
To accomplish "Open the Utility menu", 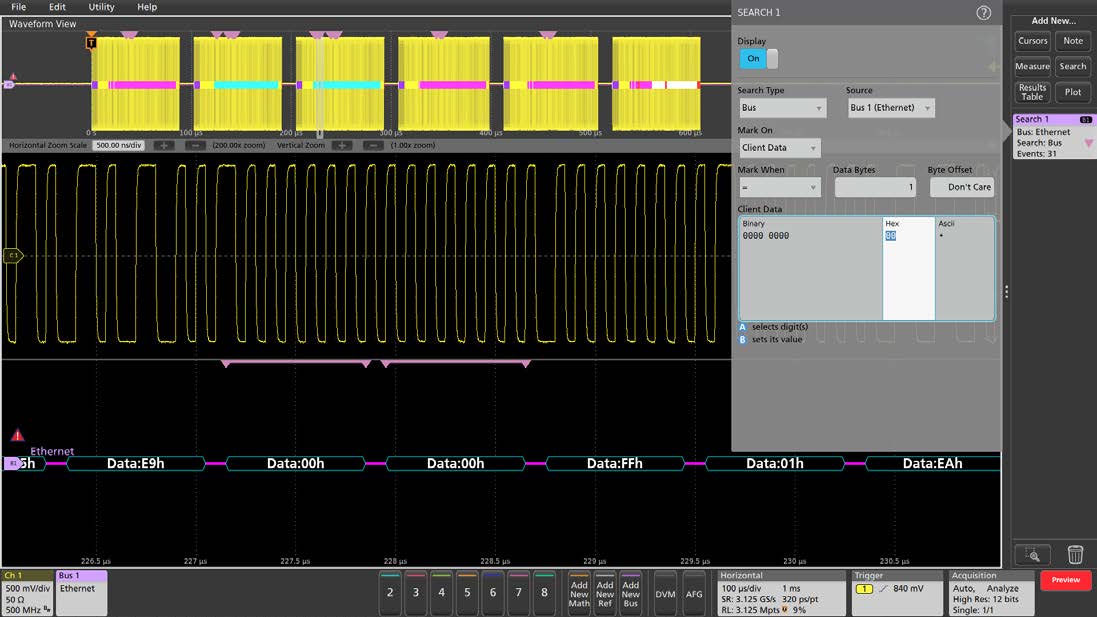I will (x=100, y=7).
